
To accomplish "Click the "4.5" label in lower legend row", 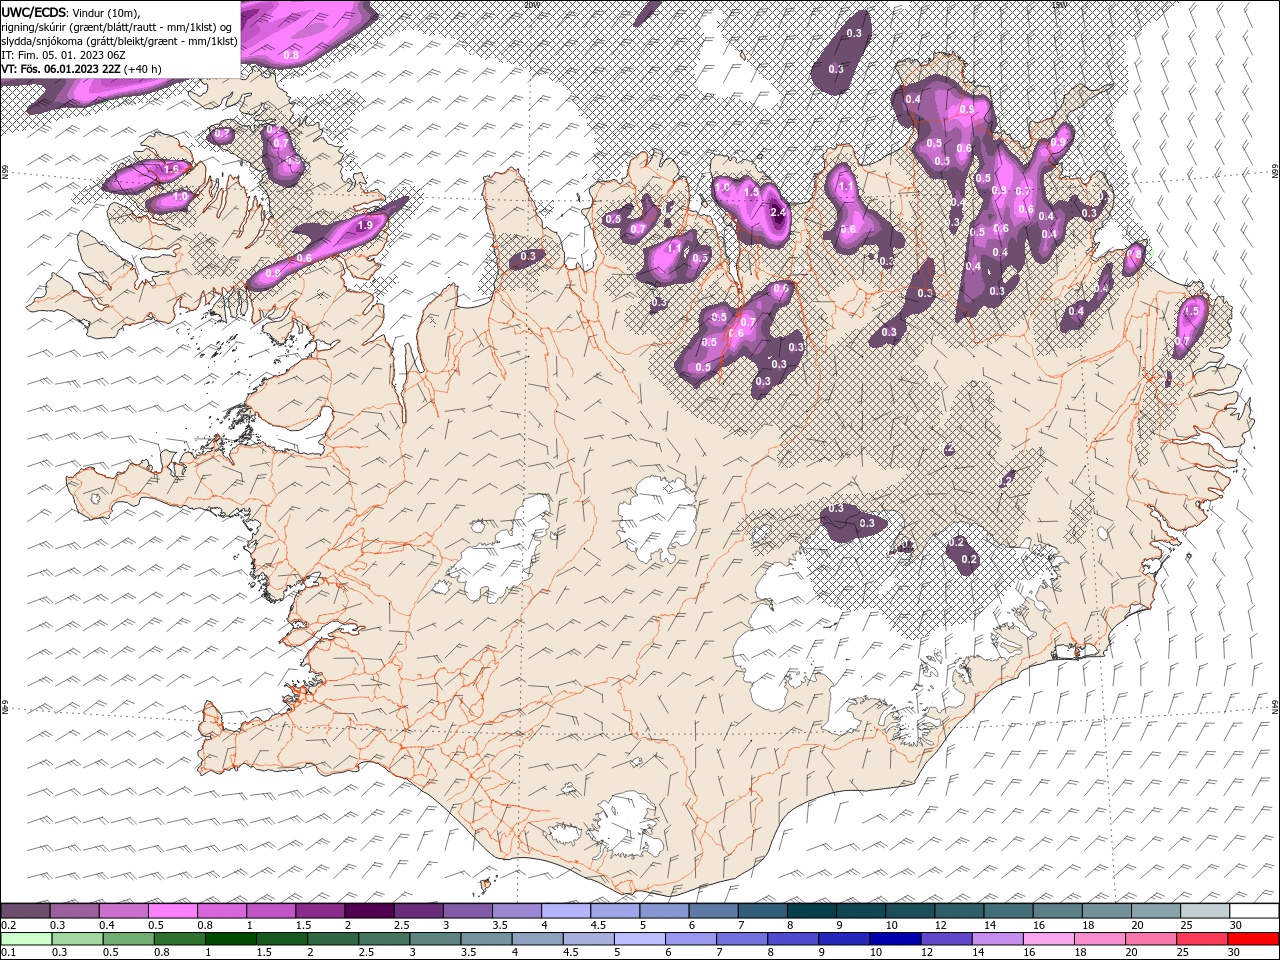I will point(571,953).
